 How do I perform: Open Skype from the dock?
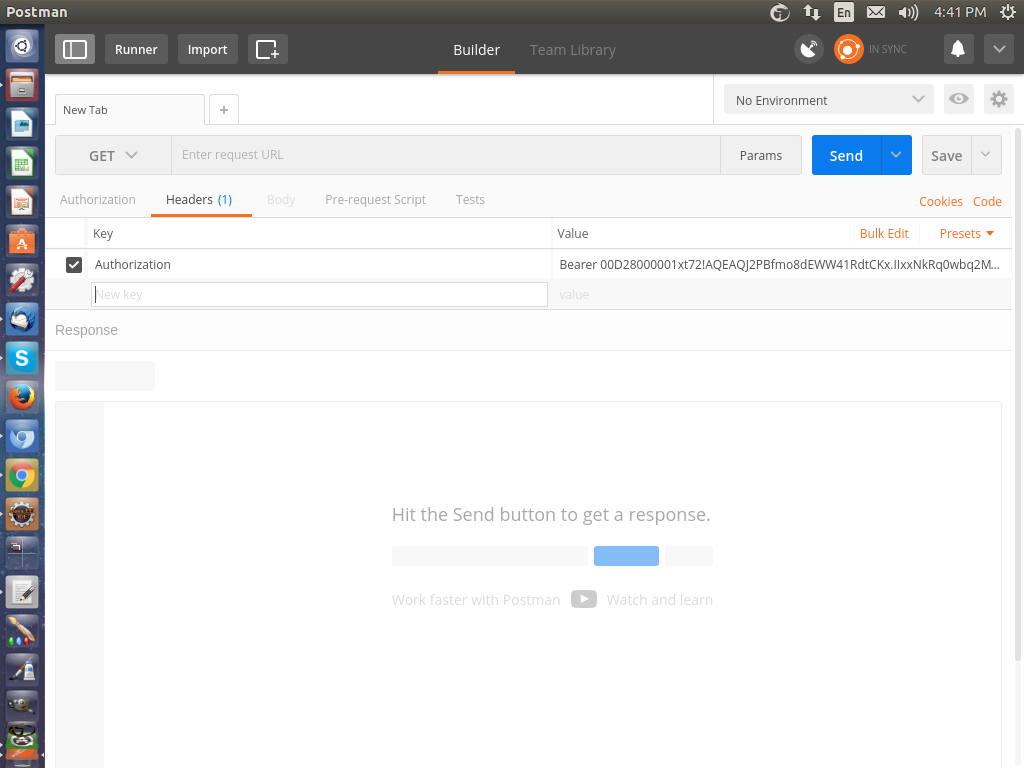22,359
